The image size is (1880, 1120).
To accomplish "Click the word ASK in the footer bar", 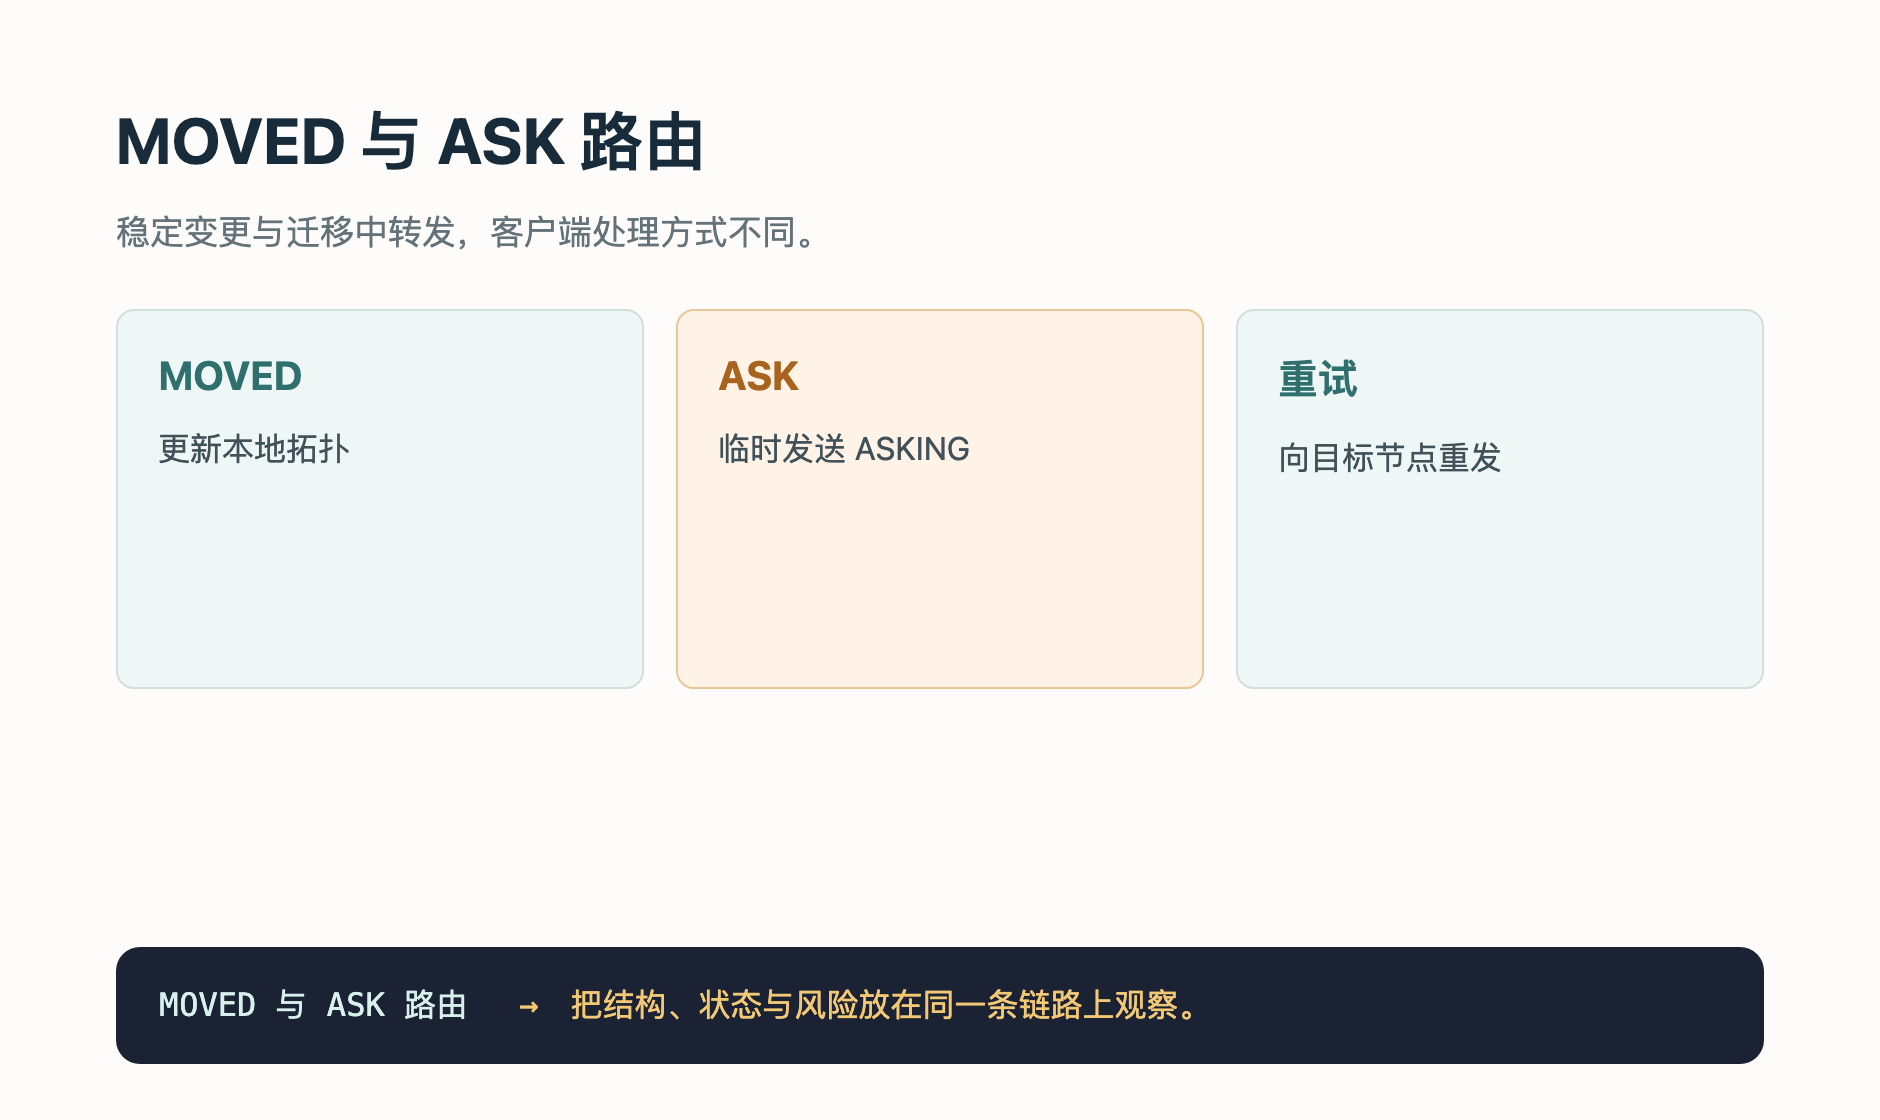I will [355, 1005].
